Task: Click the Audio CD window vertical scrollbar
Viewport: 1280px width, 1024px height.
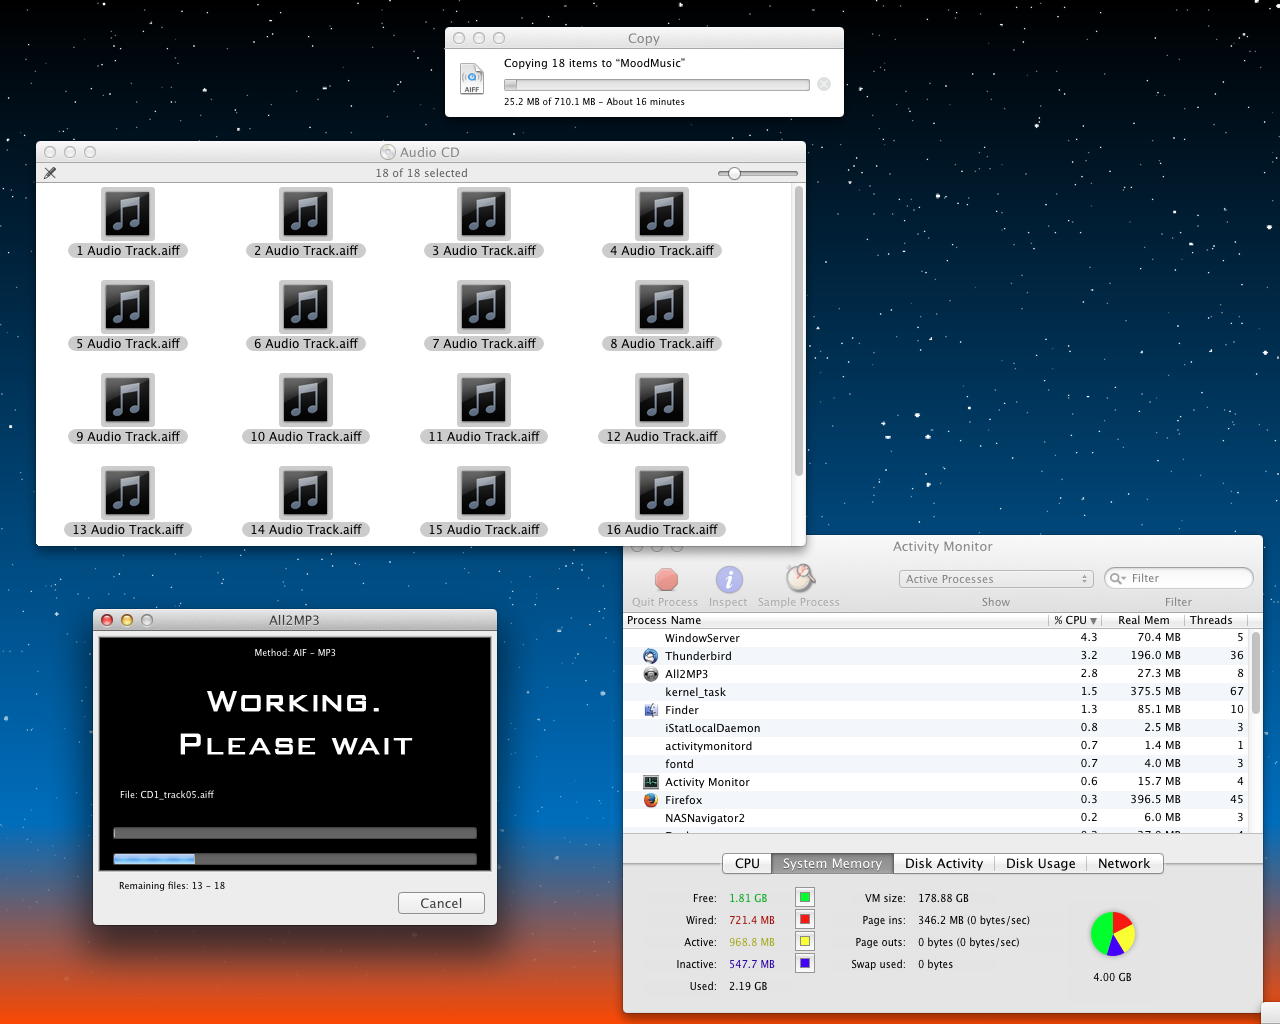Action: click(x=798, y=332)
